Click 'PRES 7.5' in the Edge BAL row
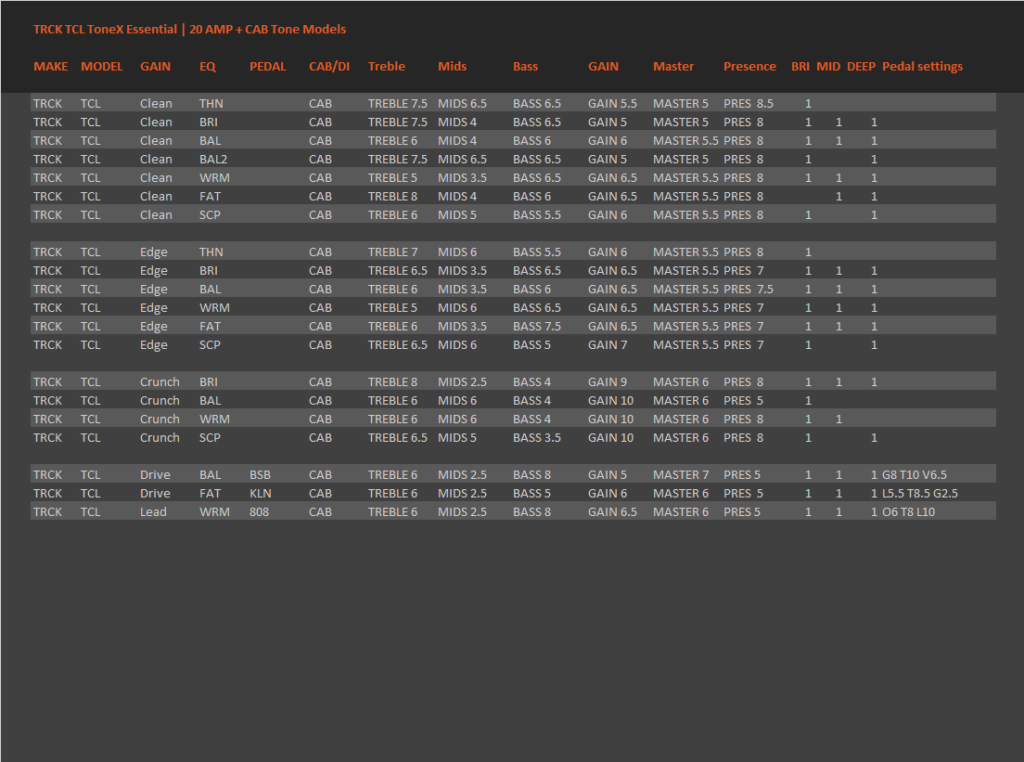This screenshot has height=762, width=1024. click(748, 289)
